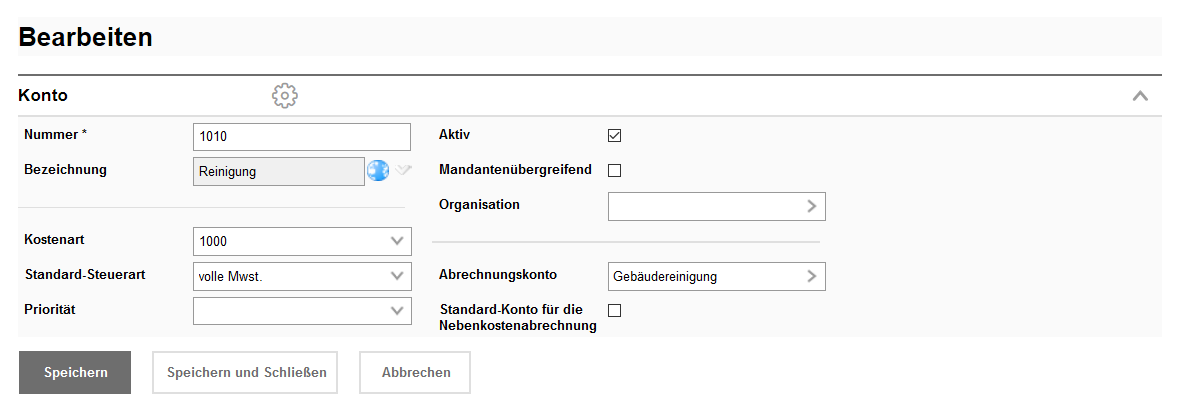Click the Abbrechen button
Image resolution: width=1182 pixels, height=399 pixels.
tap(416, 373)
